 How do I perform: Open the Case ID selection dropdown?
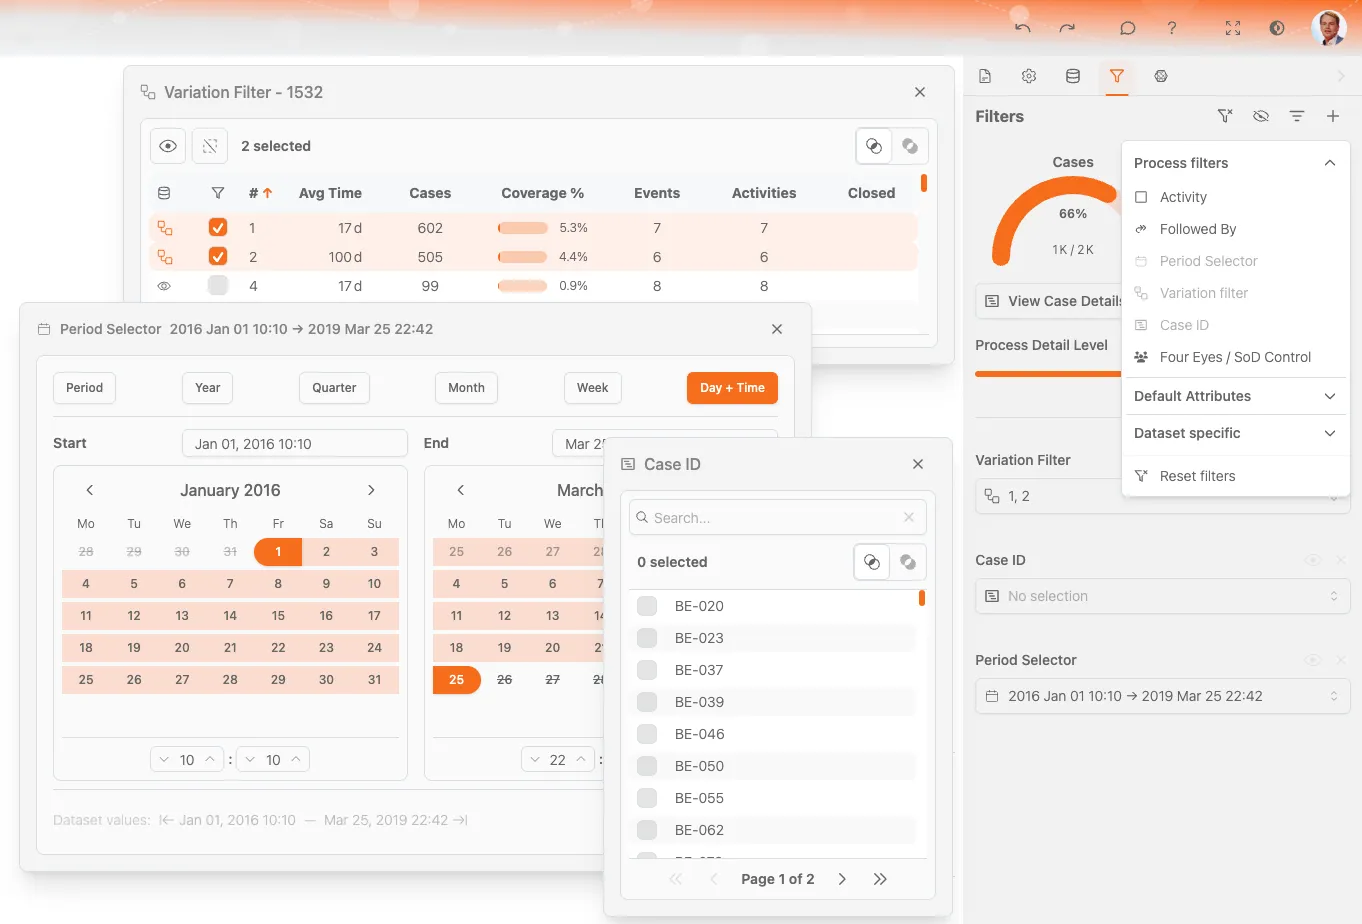pyautogui.click(x=1162, y=596)
